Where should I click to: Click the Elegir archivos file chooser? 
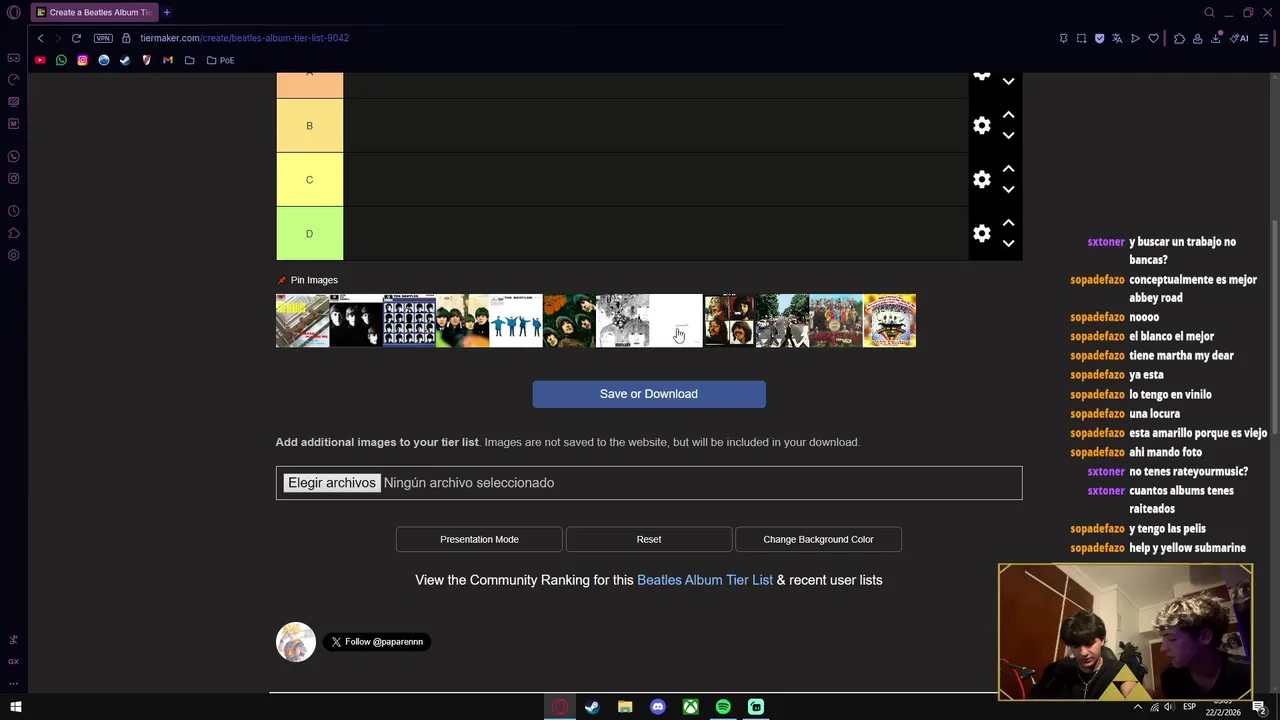pyautogui.click(x=331, y=483)
